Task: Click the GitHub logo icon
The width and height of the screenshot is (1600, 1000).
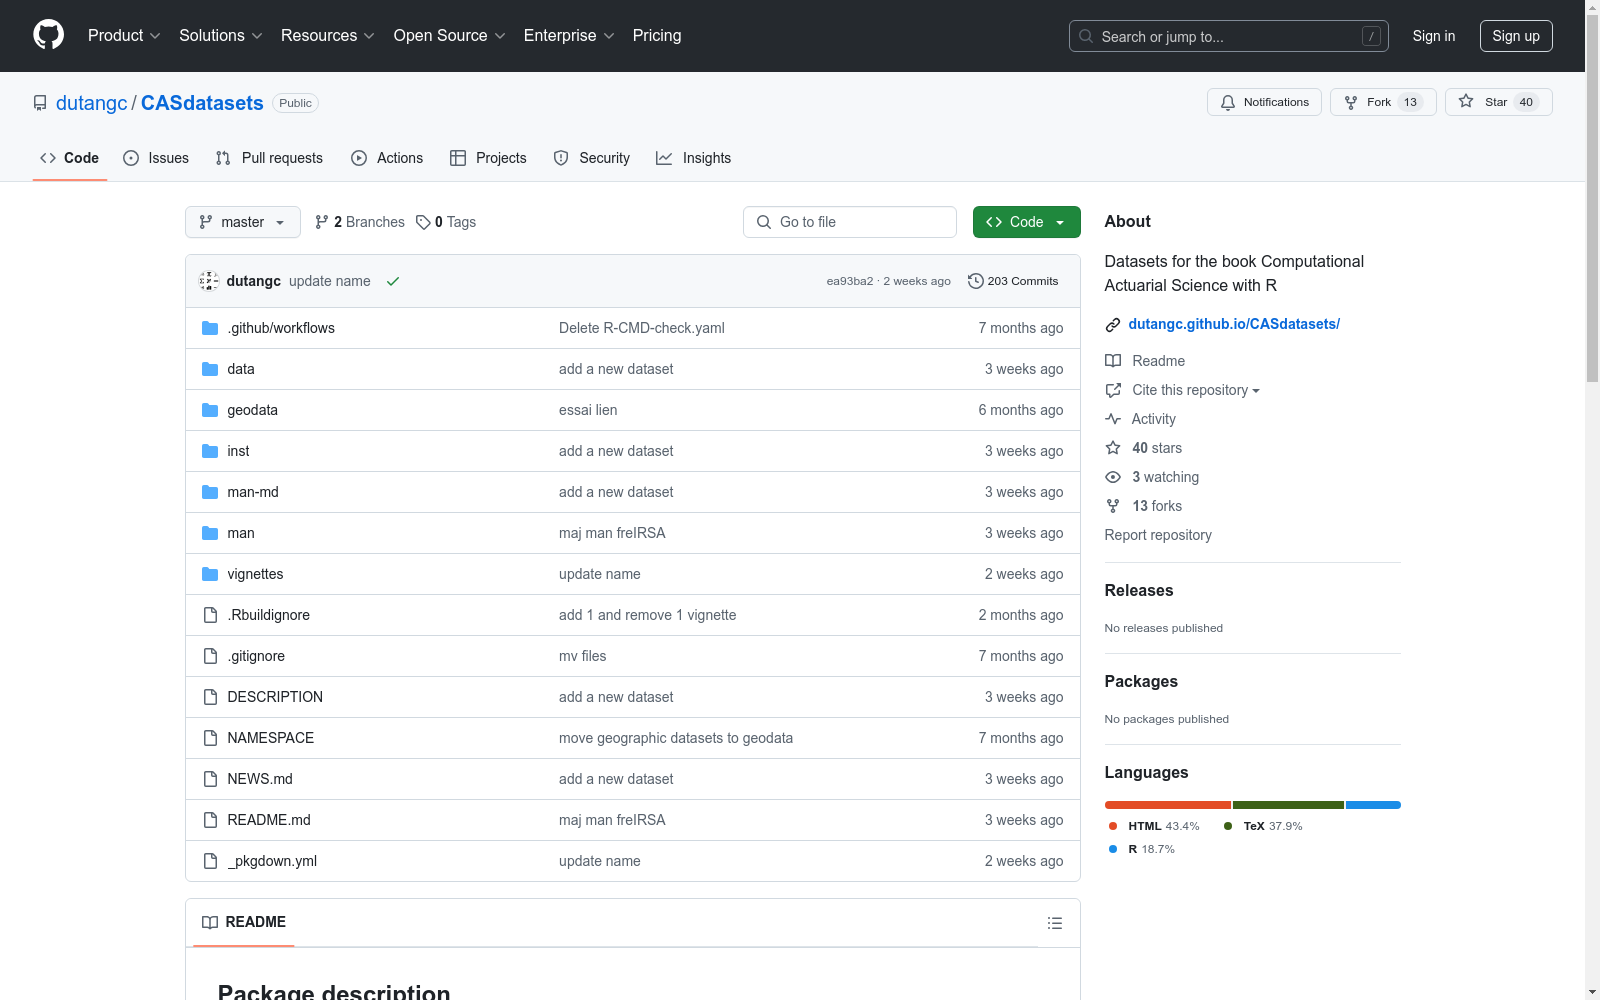Action: (x=48, y=35)
